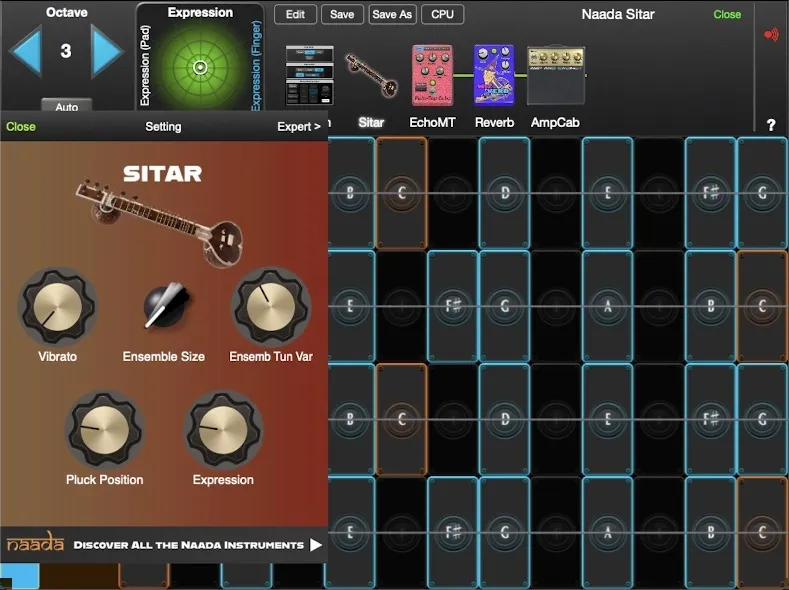Play the E pad in the top row

coord(607,193)
